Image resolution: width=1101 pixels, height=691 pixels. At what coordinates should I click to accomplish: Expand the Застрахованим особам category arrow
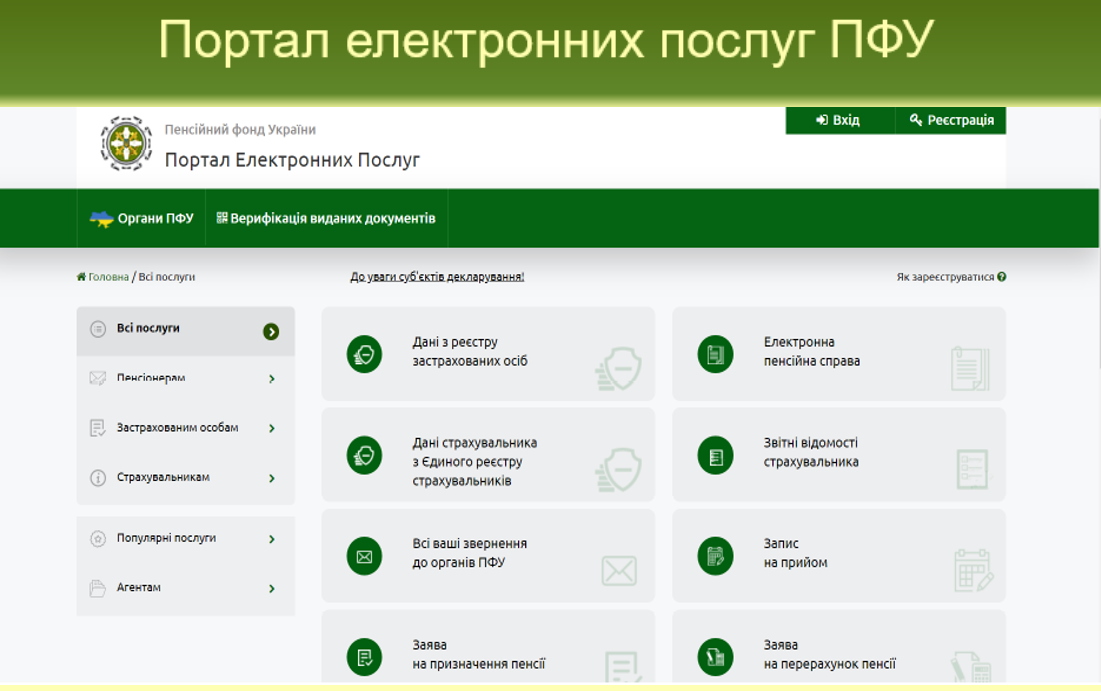[271, 428]
